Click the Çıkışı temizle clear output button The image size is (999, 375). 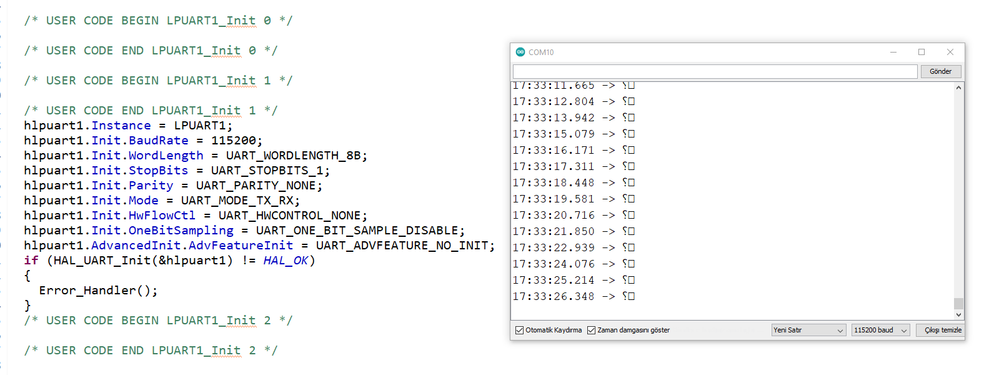click(940, 330)
